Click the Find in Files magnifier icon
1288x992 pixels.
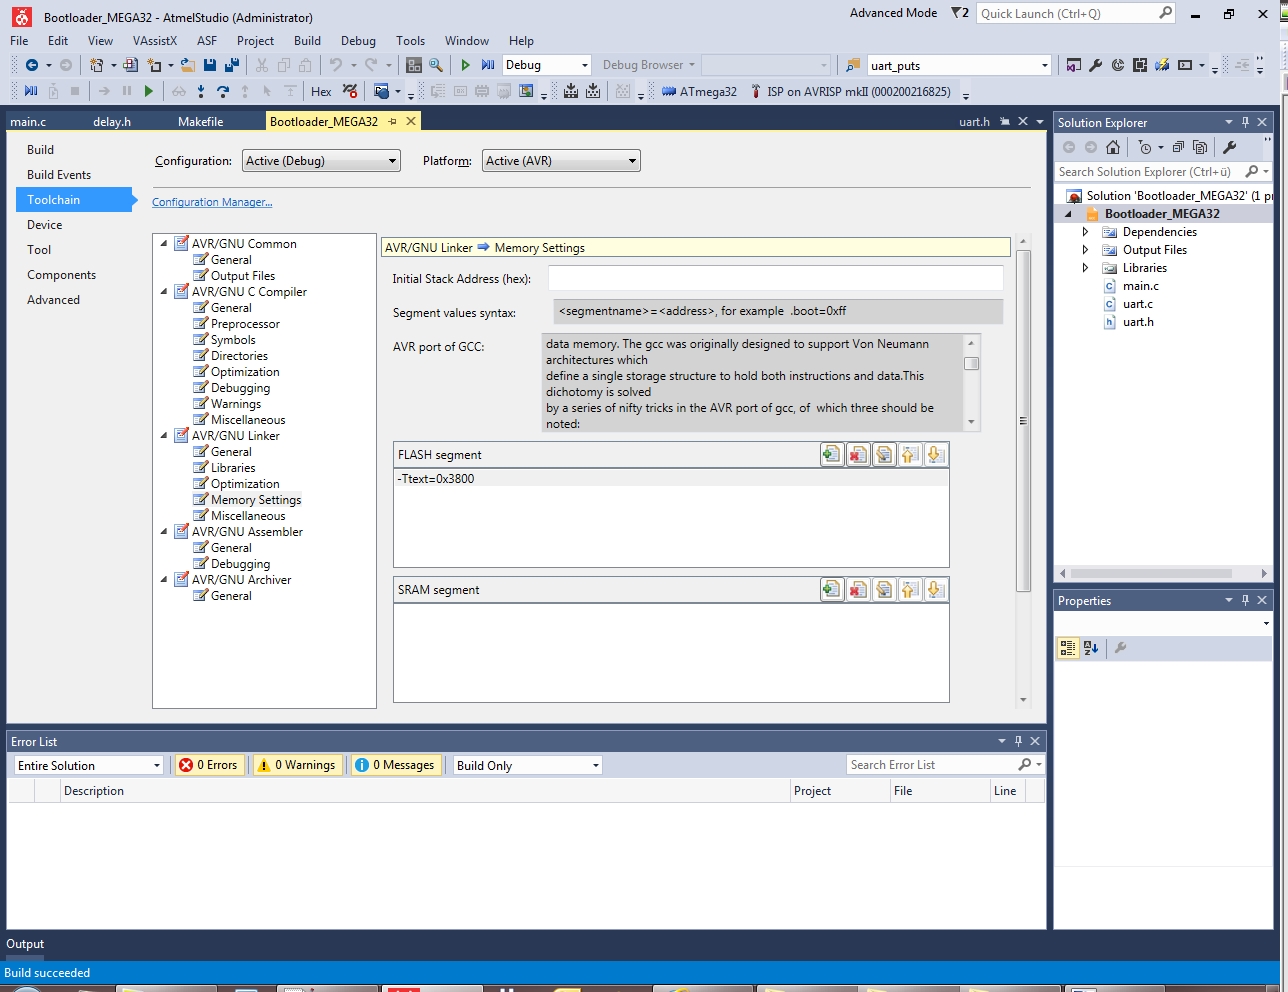(436, 65)
